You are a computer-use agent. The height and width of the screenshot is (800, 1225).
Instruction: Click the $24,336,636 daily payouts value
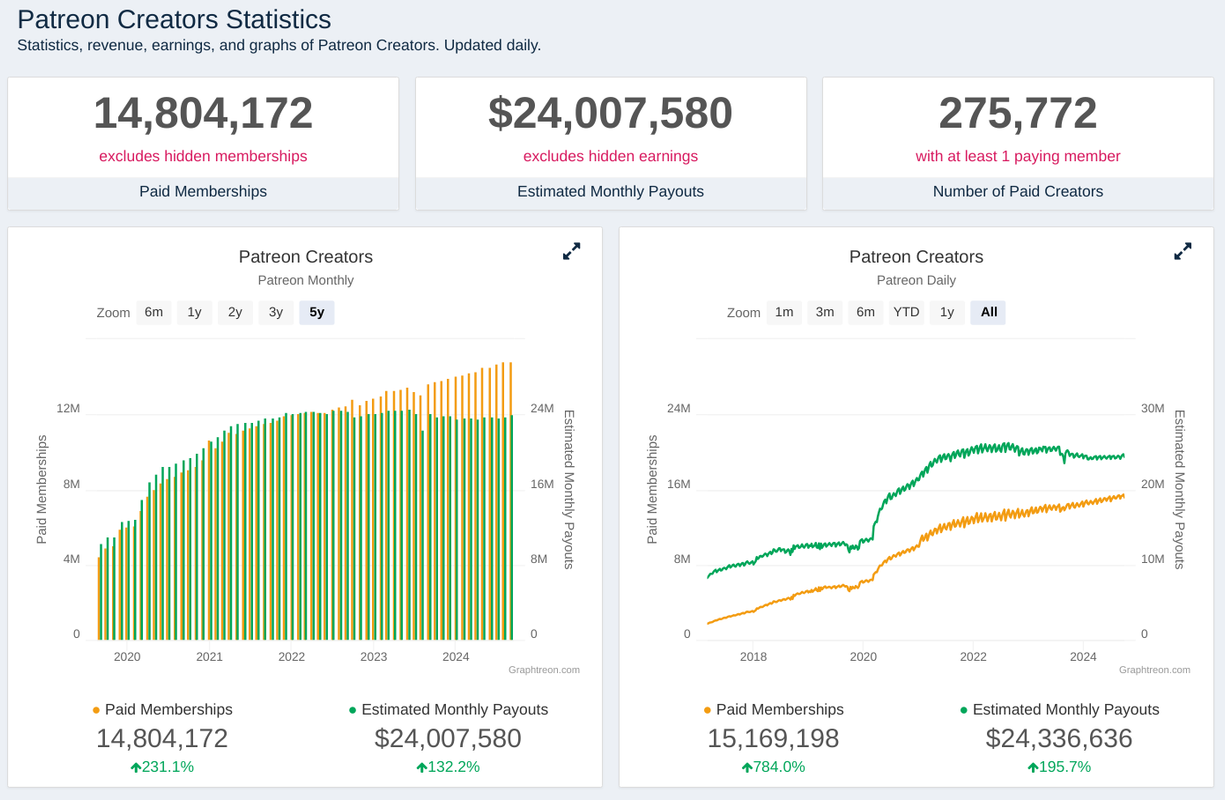1059,739
